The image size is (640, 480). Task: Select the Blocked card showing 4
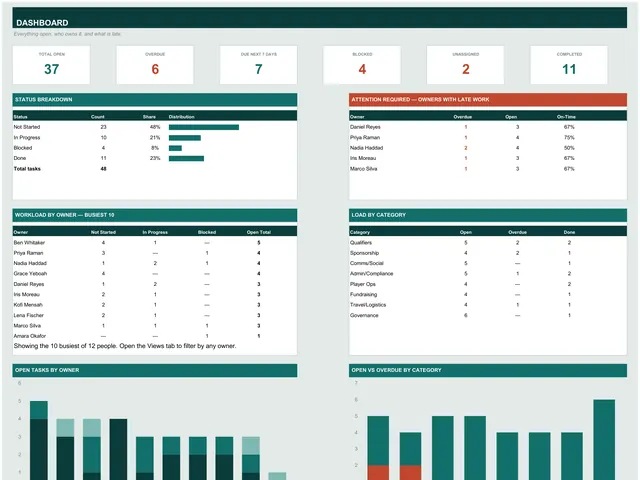tap(362, 65)
